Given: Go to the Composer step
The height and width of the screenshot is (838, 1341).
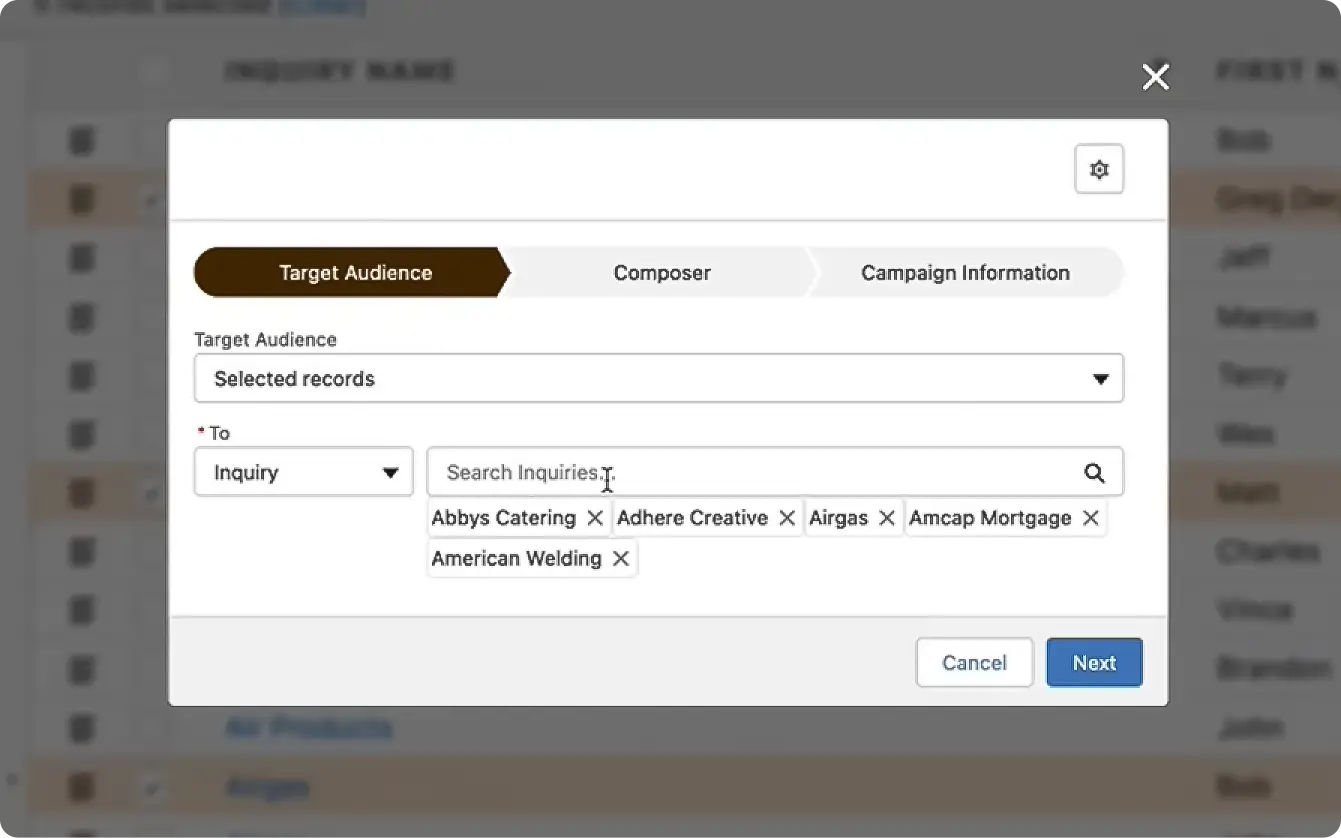Looking at the screenshot, I should pos(662,273).
